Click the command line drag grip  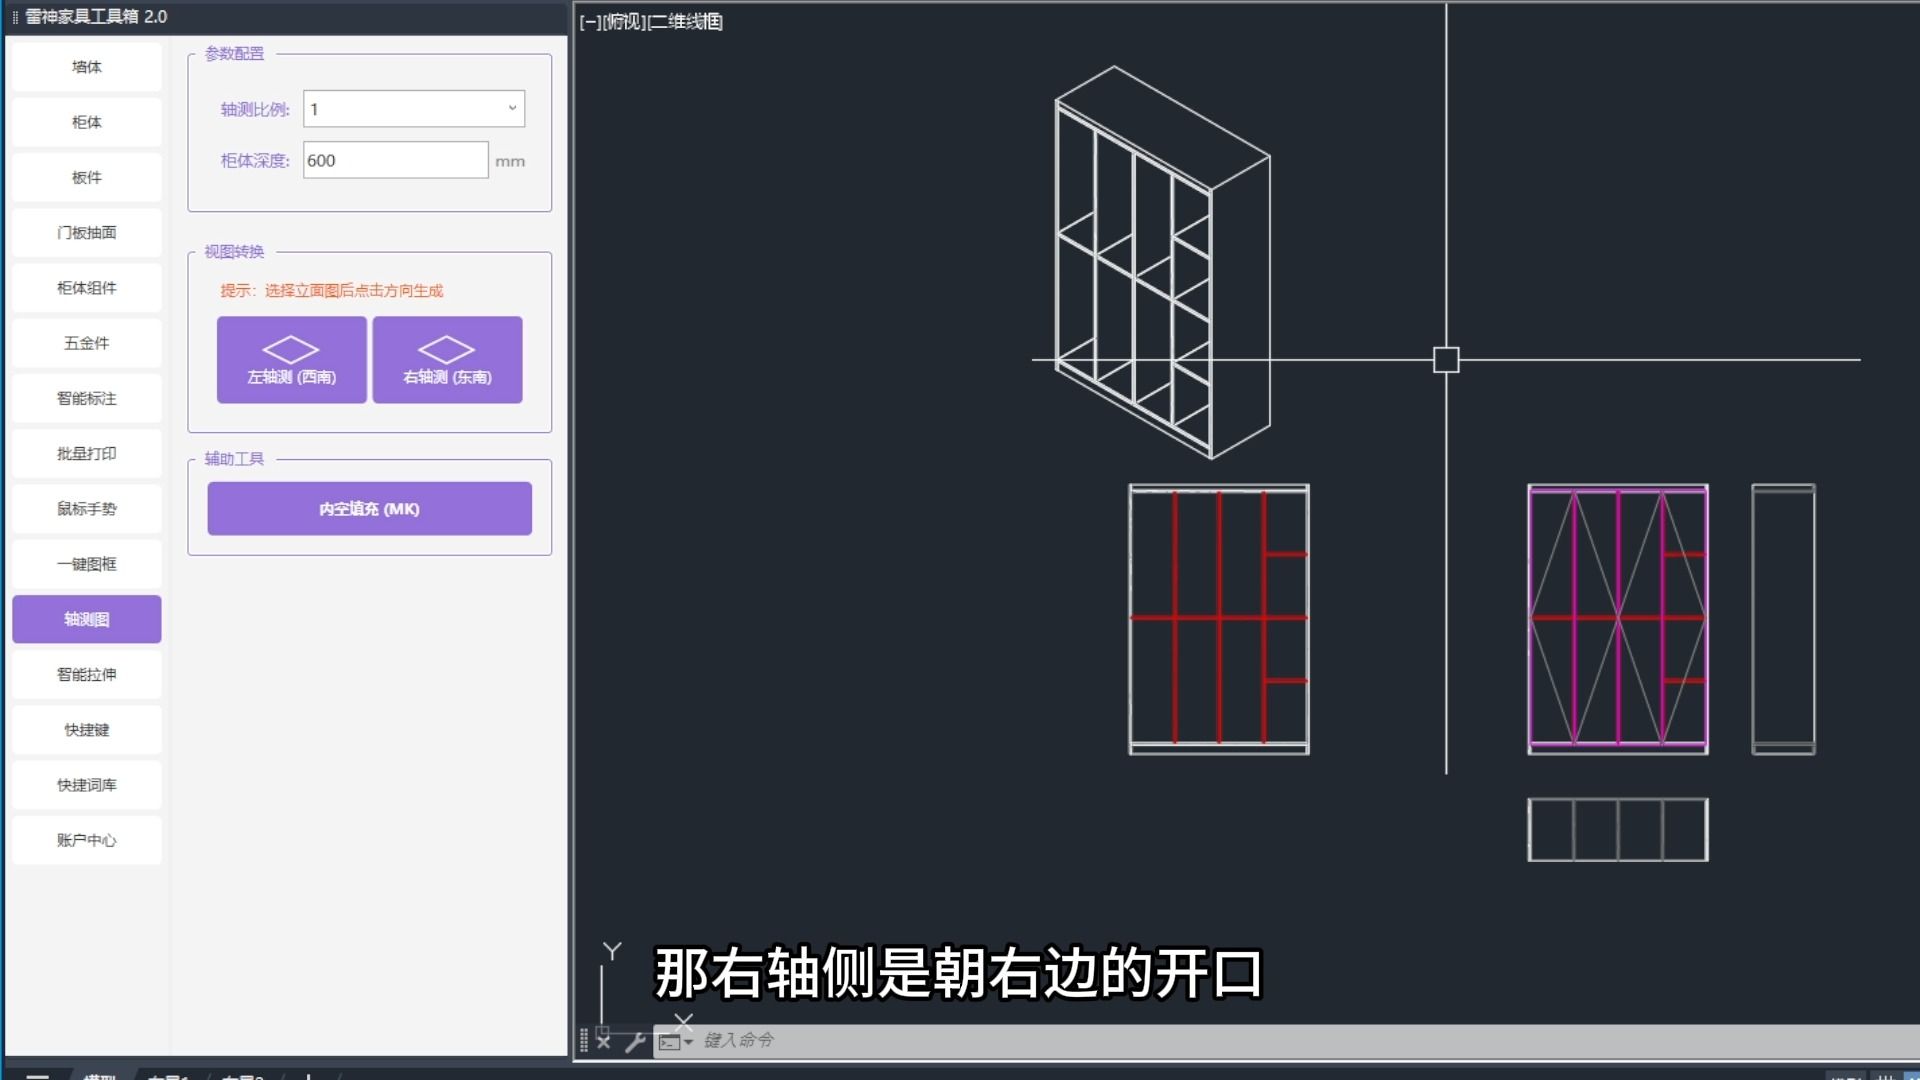tap(584, 1041)
